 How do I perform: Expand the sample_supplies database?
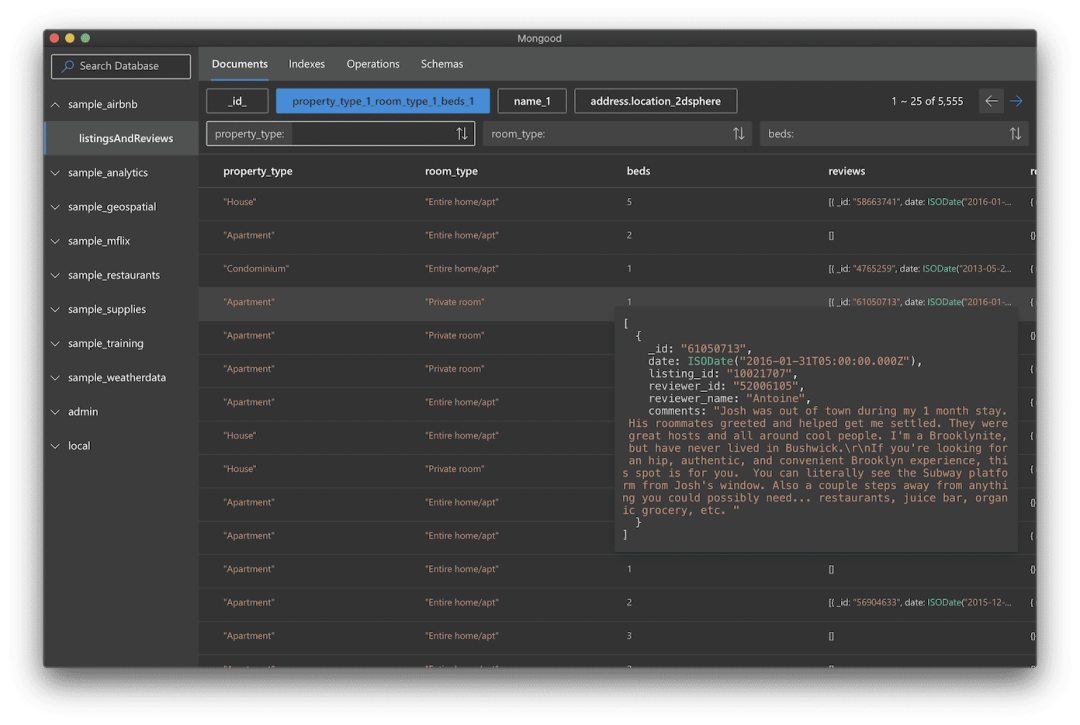click(x=55, y=309)
